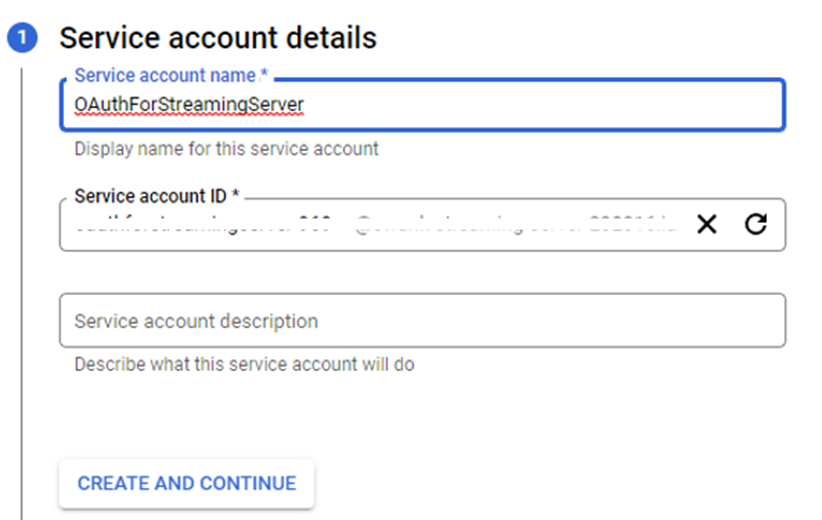The width and height of the screenshot is (822, 520).
Task: Select the step 1 number badge
Action: point(22,39)
